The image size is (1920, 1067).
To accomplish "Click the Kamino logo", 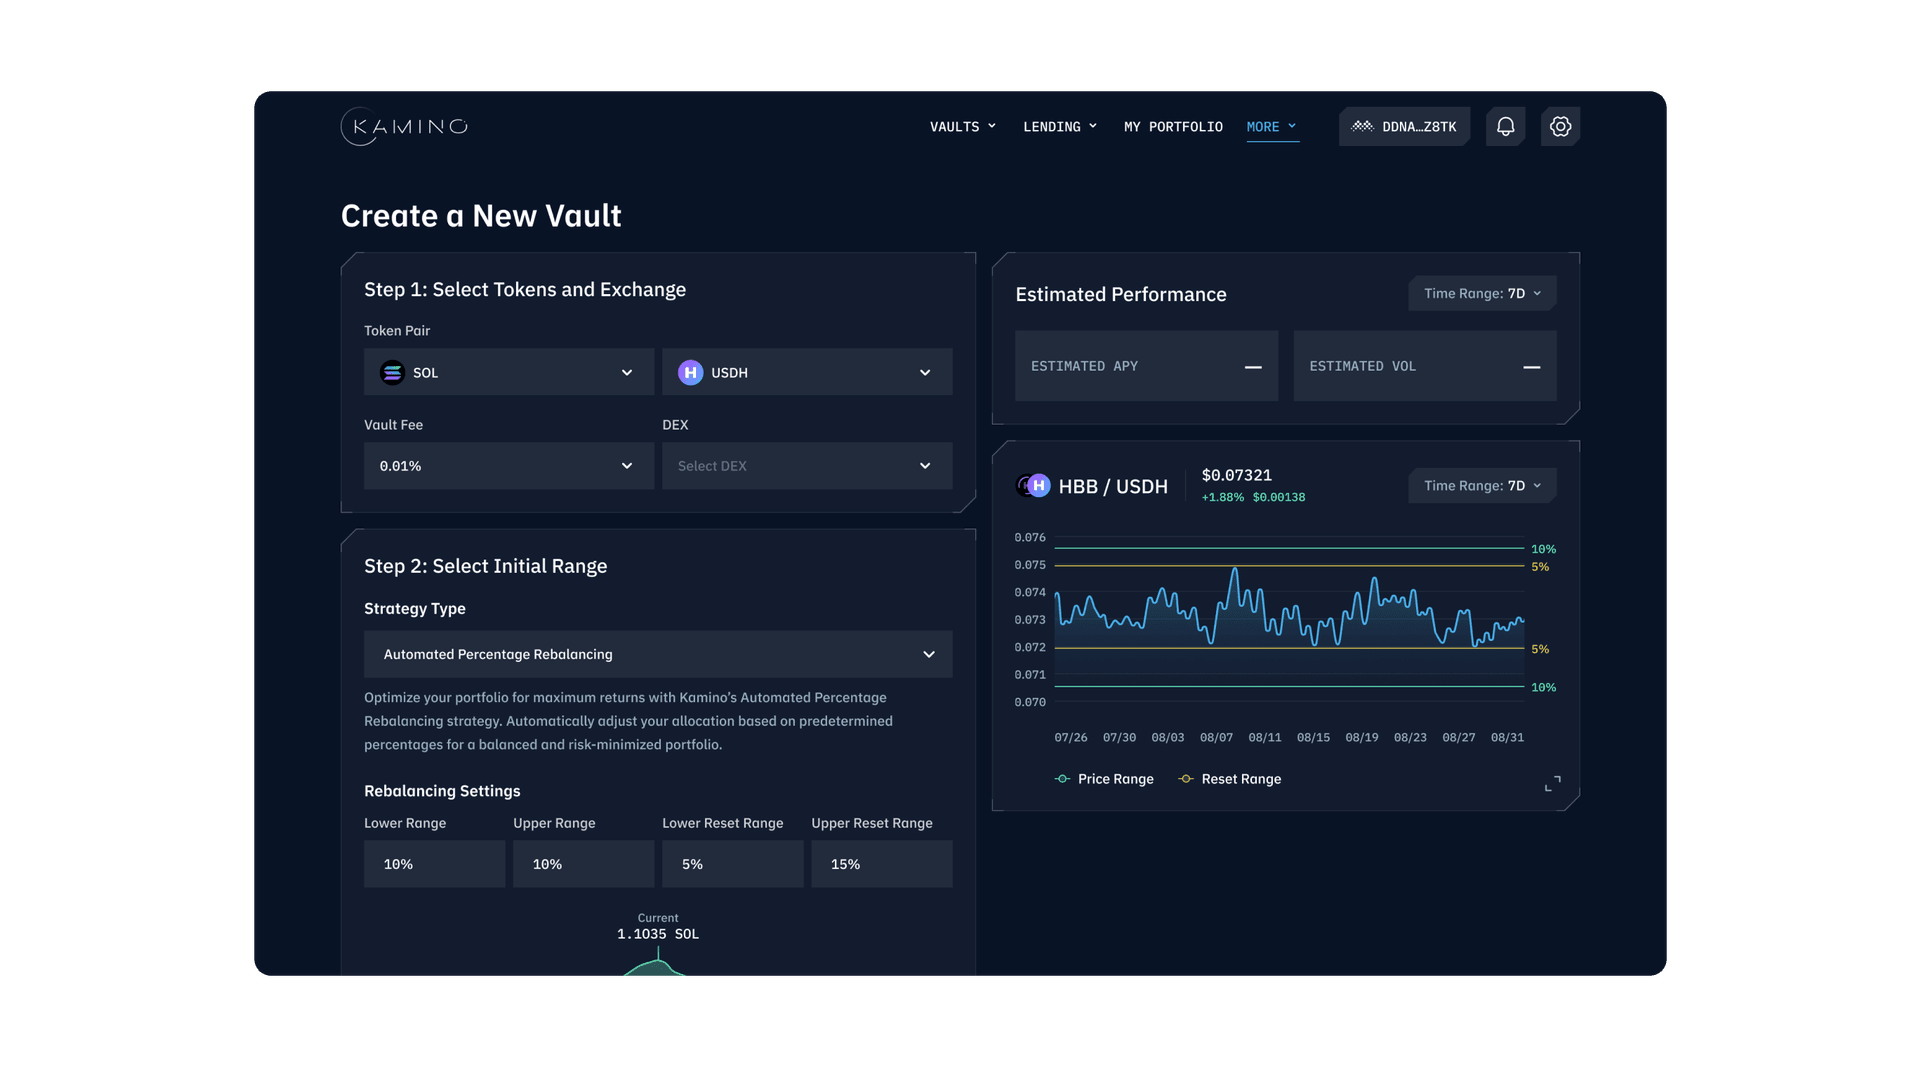I will pos(404,127).
